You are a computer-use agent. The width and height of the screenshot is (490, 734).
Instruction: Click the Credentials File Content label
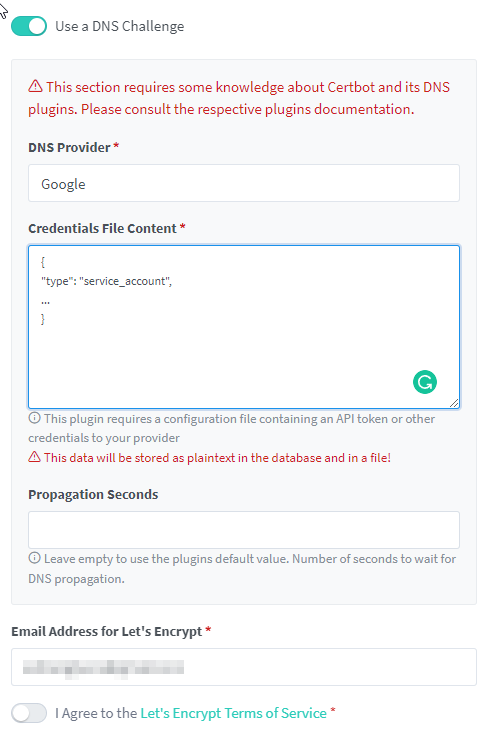pyautogui.click(x=102, y=228)
